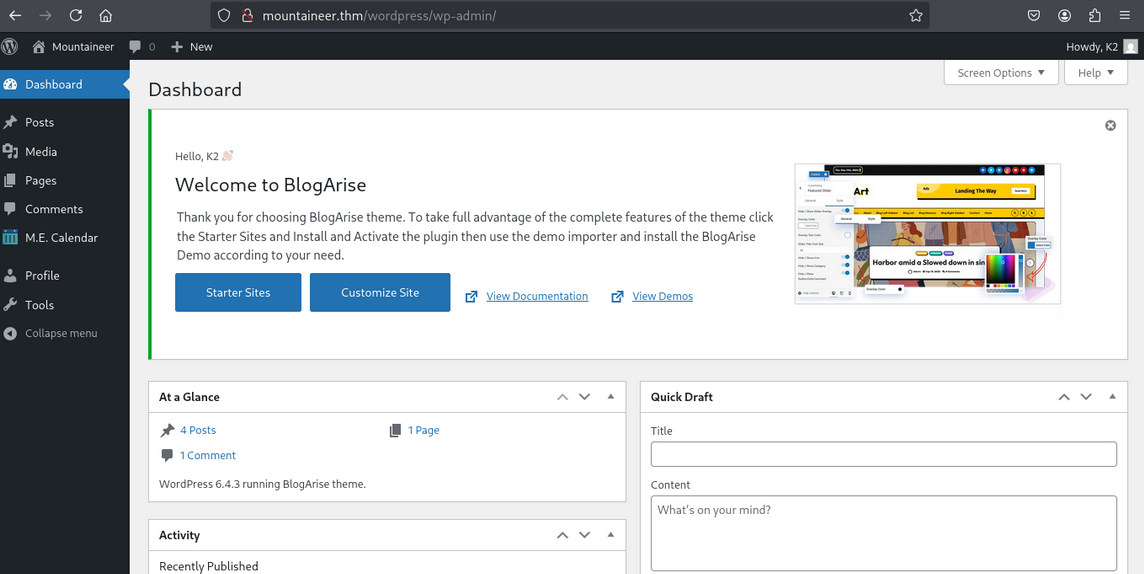
Task: Click the K2 user avatar
Action: pyautogui.click(x=1130, y=47)
